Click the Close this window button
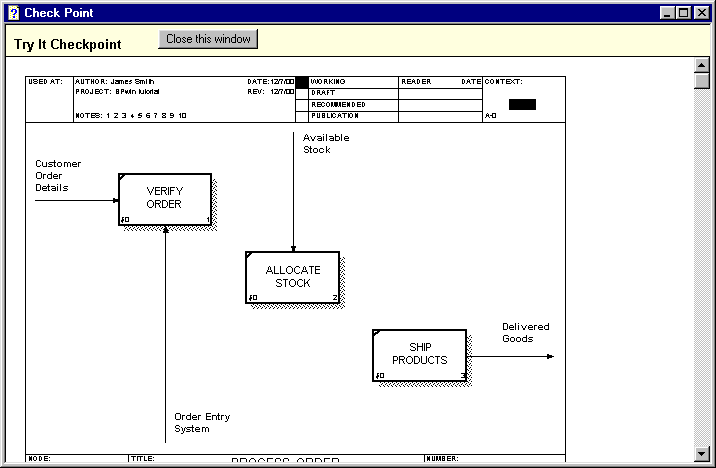The image size is (716, 468). [x=208, y=39]
